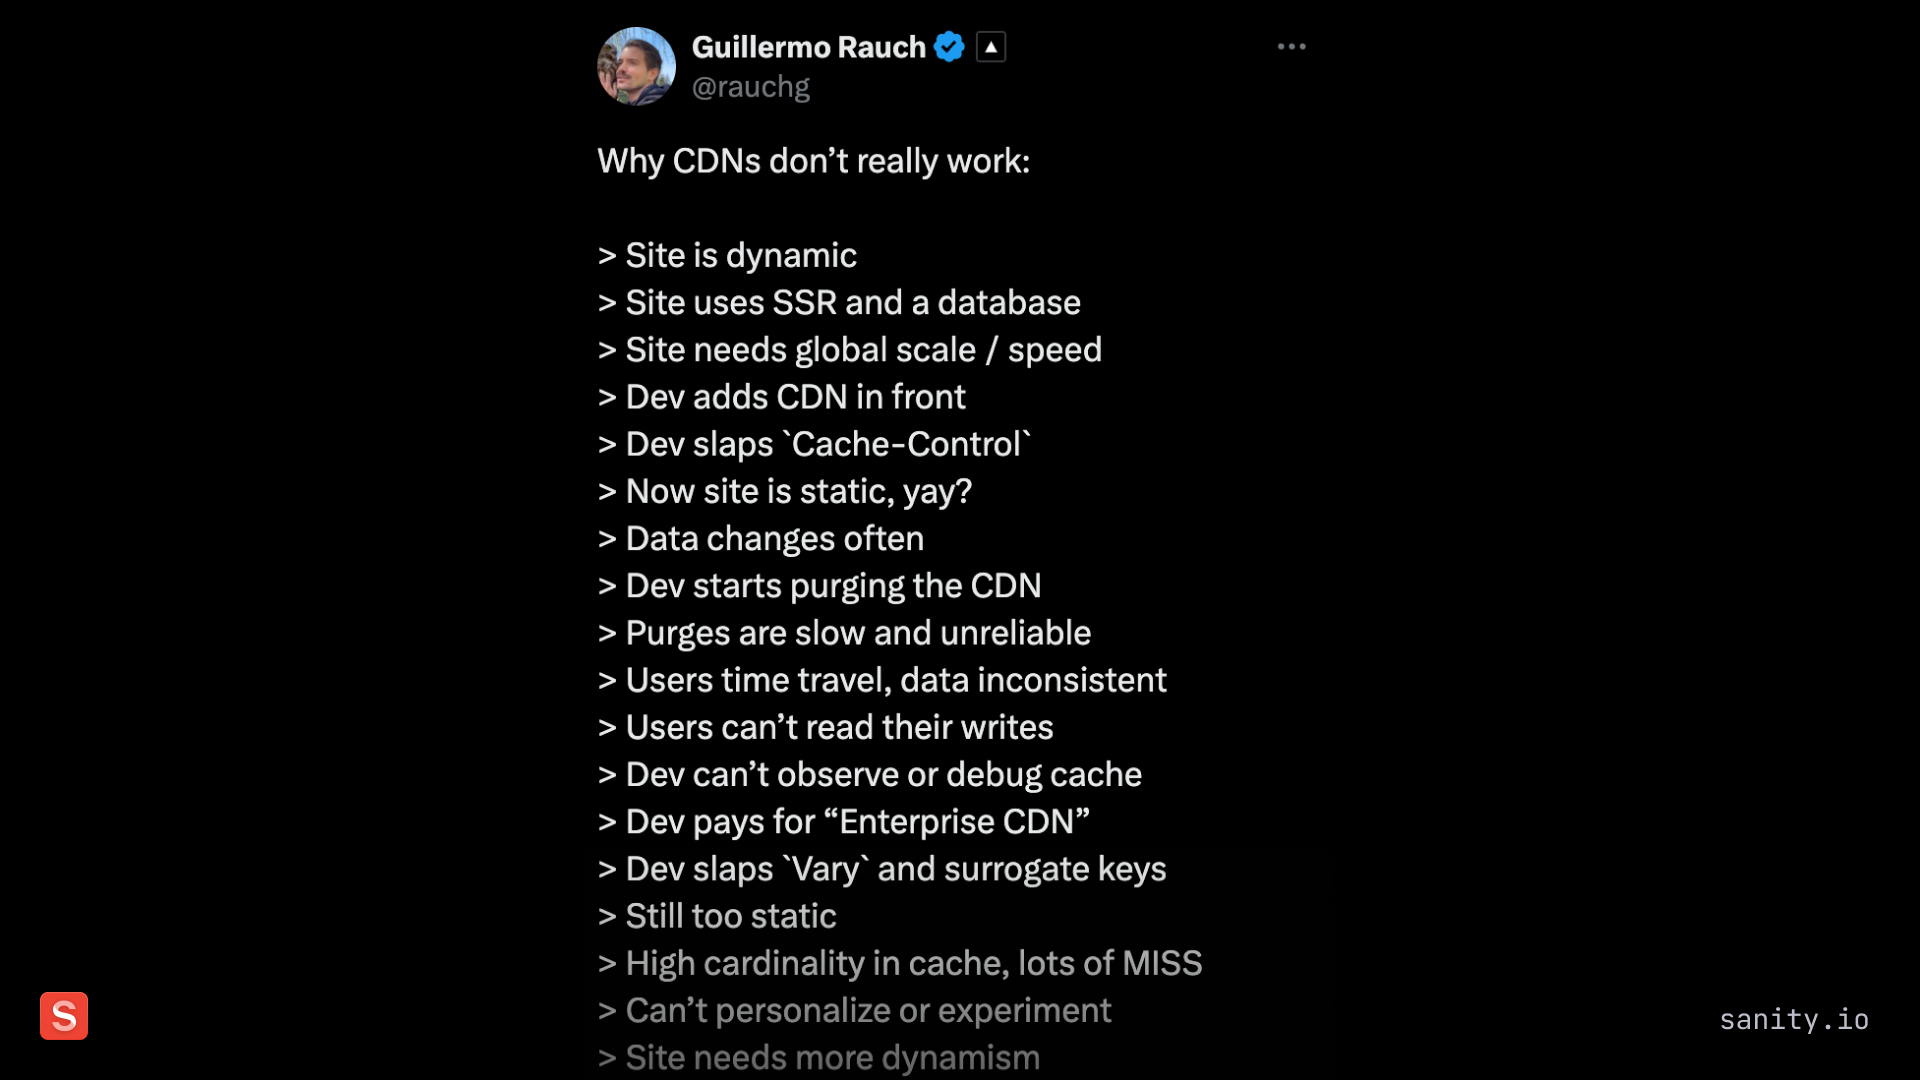Click the white S inside the red square

click(x=63, y=1016)
